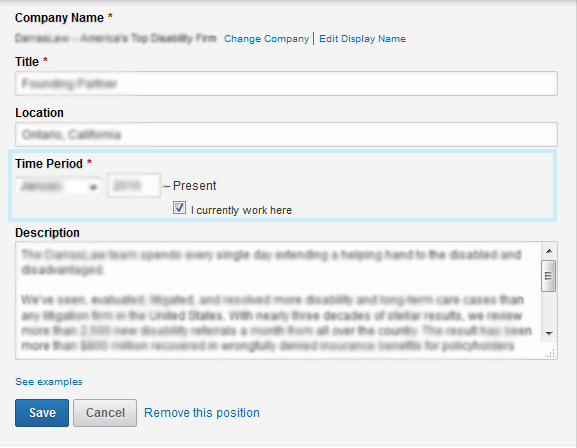Viewport: 577px width, 448px height.
Task: Click the Description scrollbar thumb
Action: [549, 276]
